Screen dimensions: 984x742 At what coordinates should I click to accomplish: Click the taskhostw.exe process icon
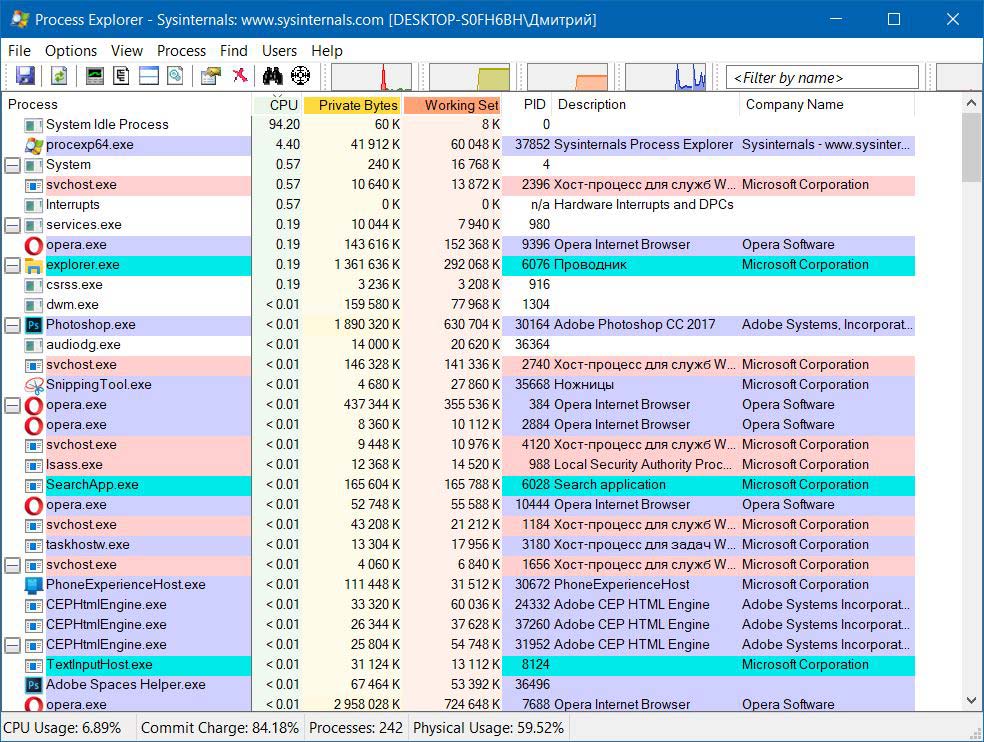(33, 546)
